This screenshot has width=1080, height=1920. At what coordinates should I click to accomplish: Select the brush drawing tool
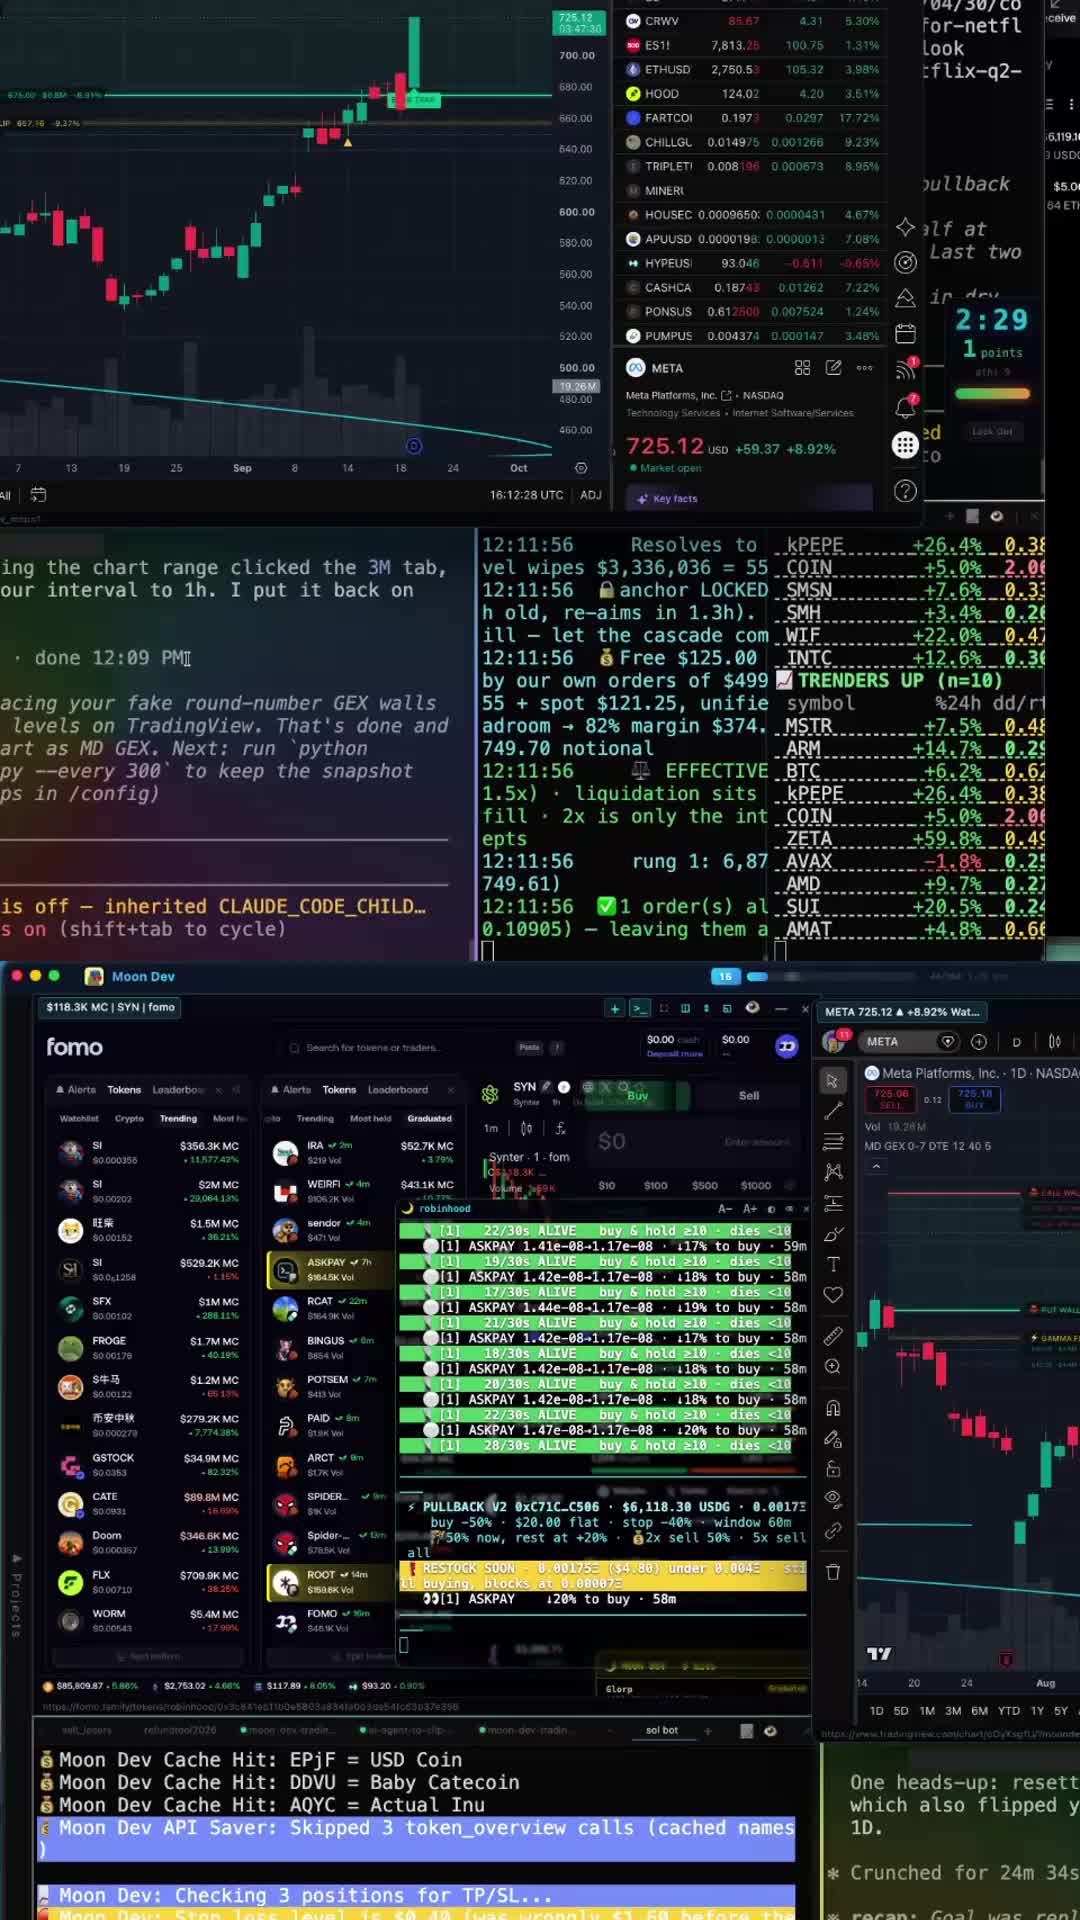pyautogui.click(x=832, y=1234)
